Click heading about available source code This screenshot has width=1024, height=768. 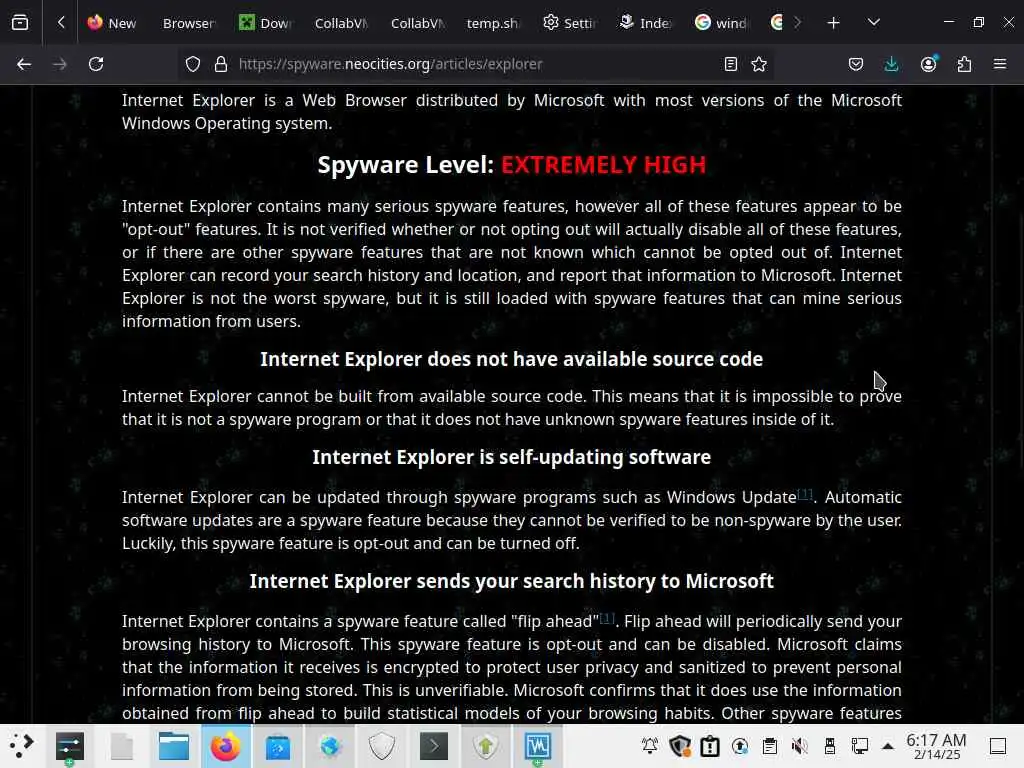(x=511, y=359)
